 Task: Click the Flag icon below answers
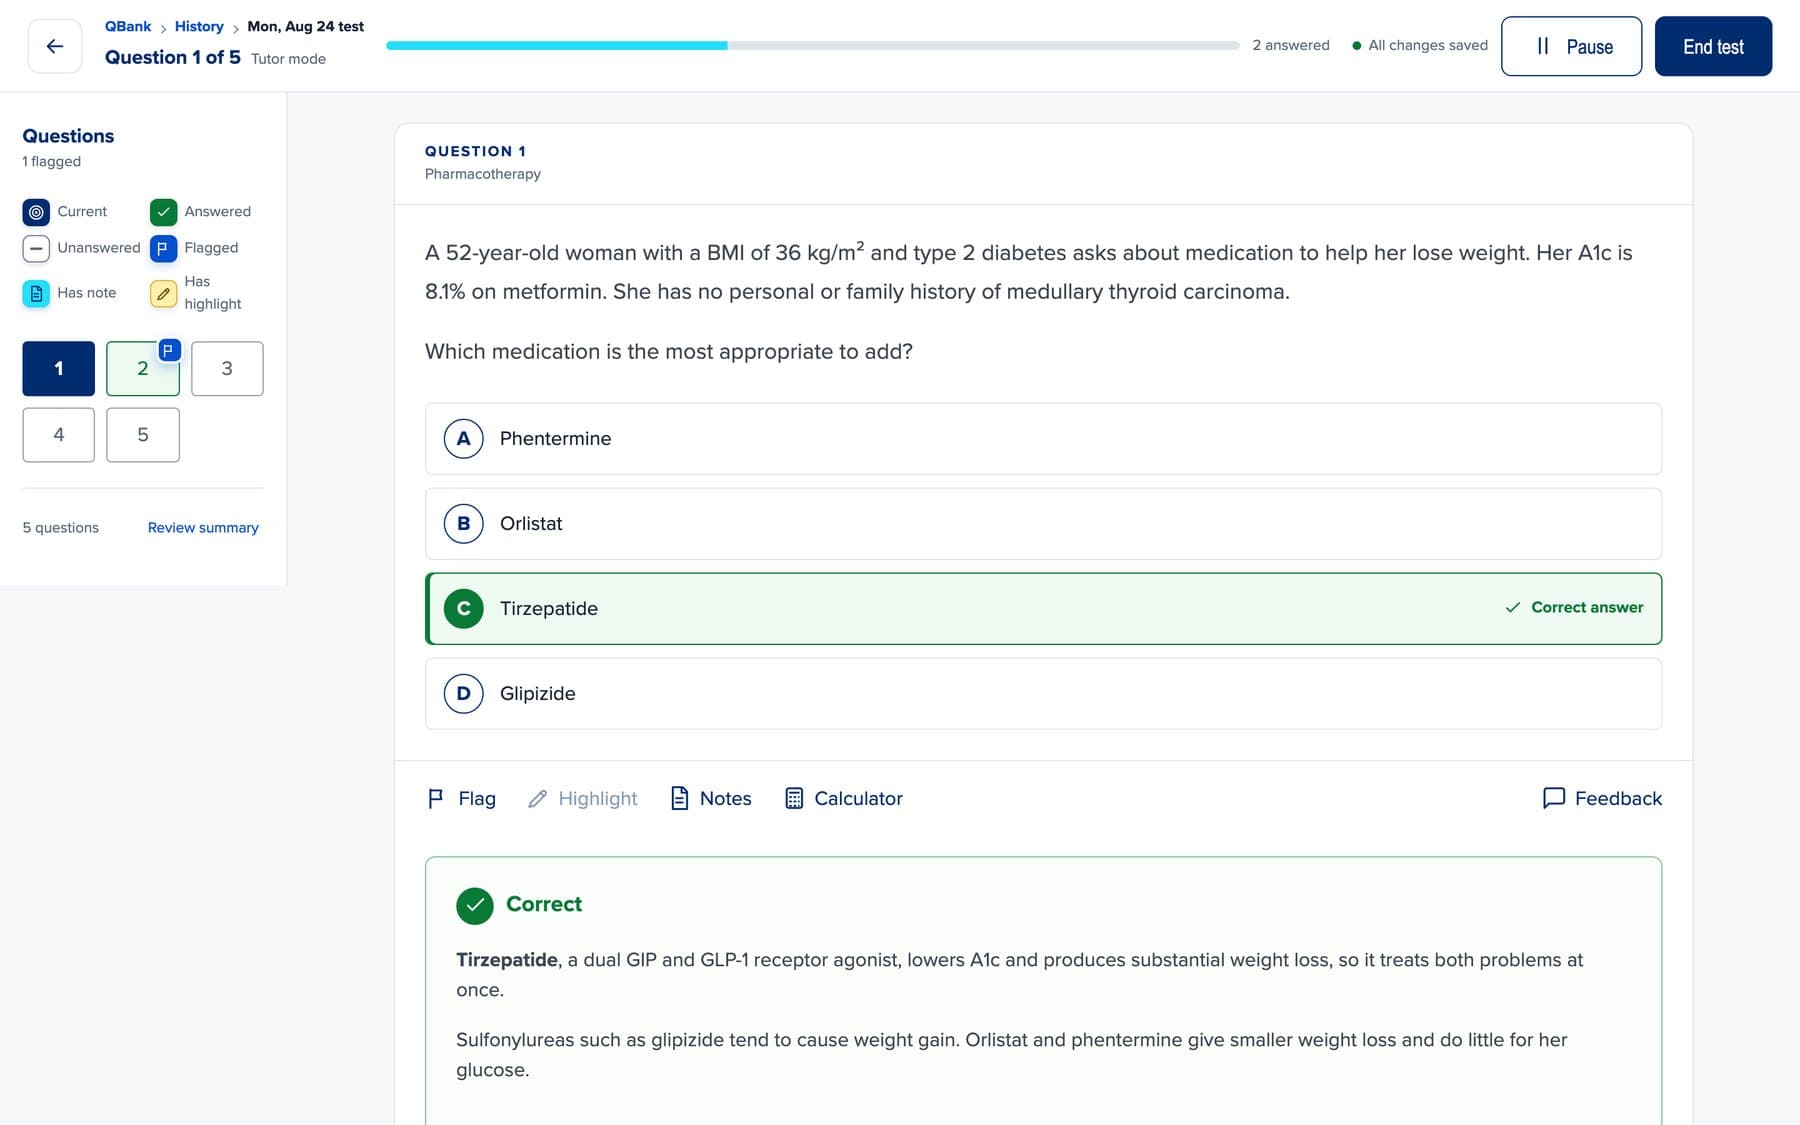tap(435, 798)
